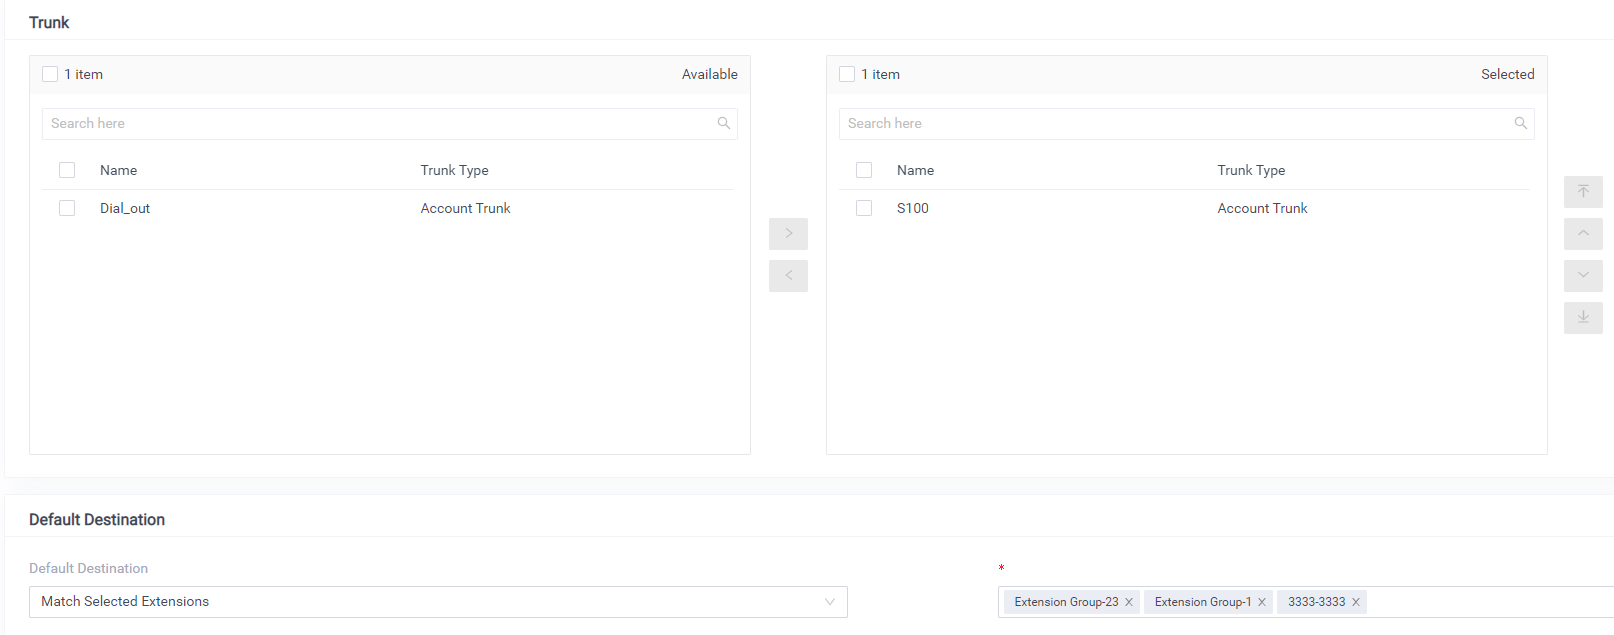
Task: Move trunk up one position
Action: pos(1583,234)
